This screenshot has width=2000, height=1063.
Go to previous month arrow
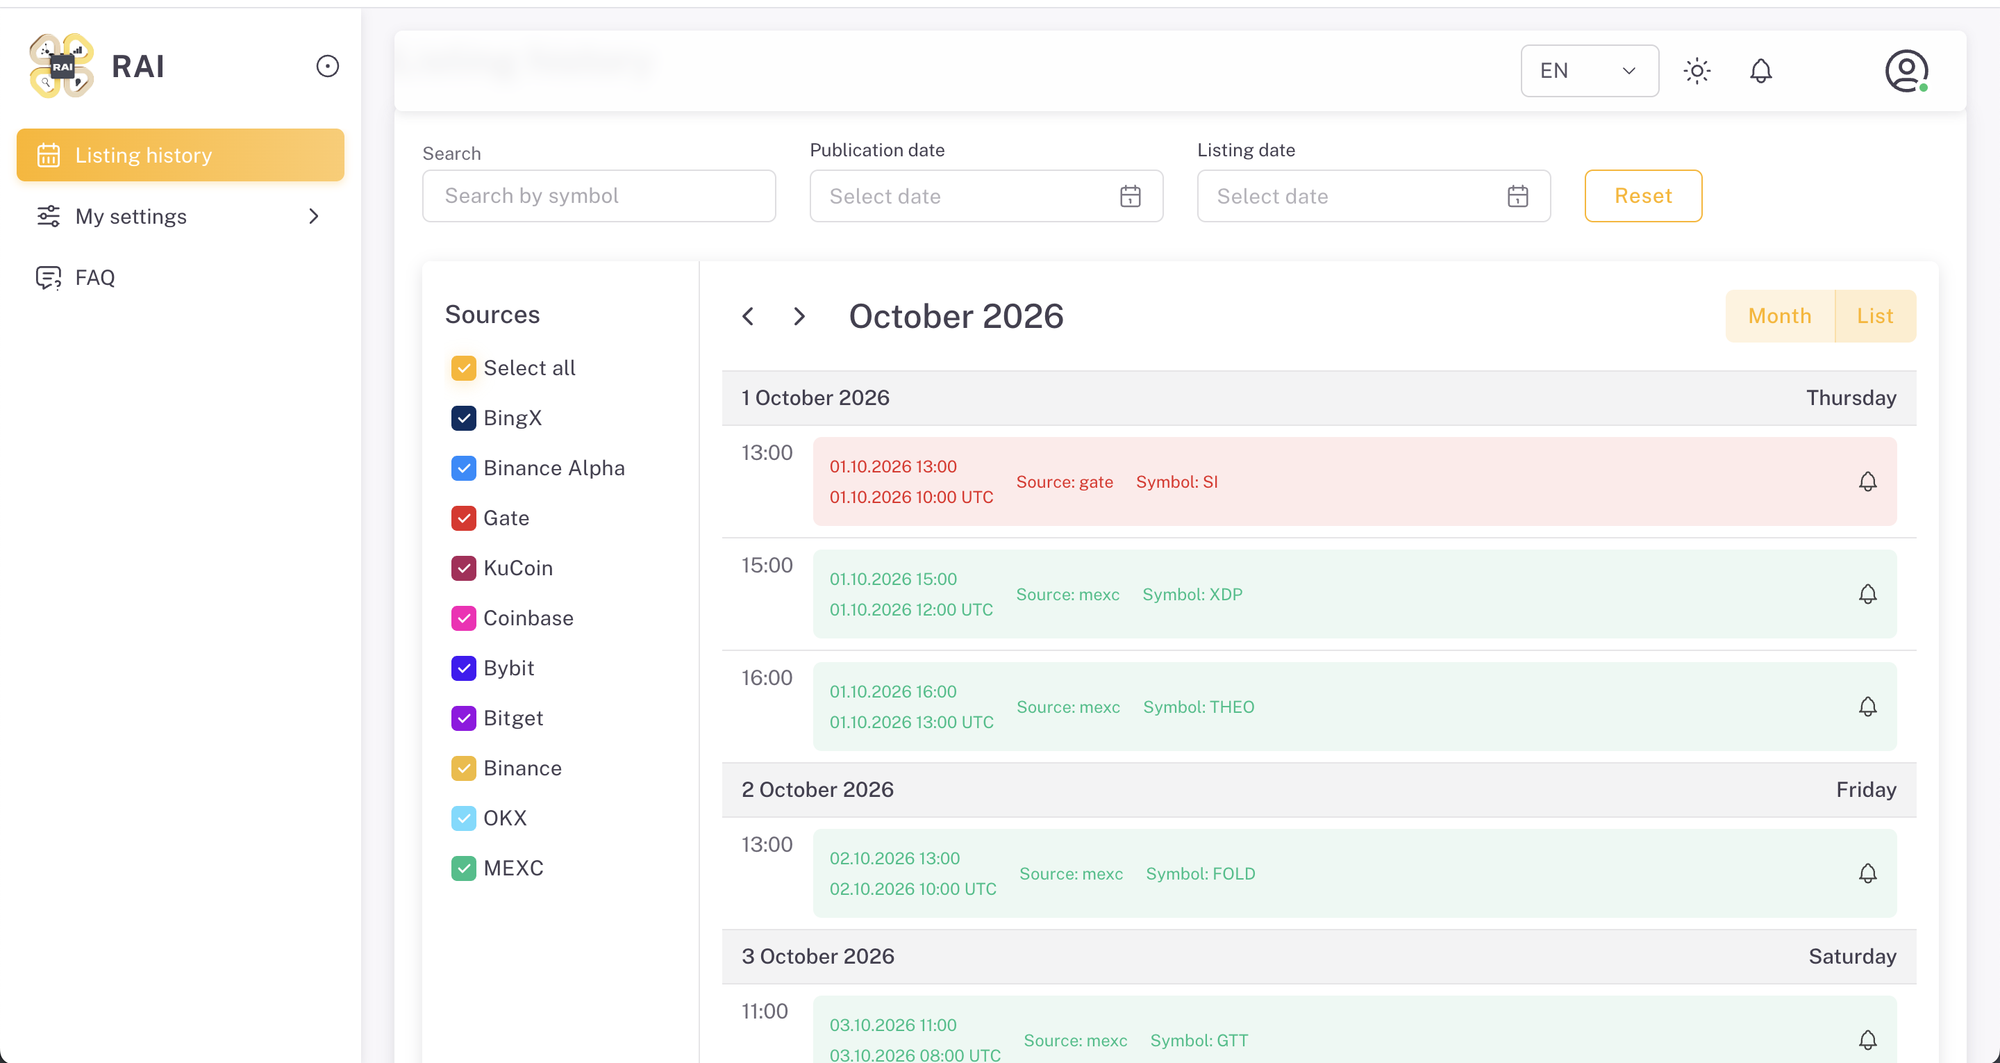coord(748,316)
